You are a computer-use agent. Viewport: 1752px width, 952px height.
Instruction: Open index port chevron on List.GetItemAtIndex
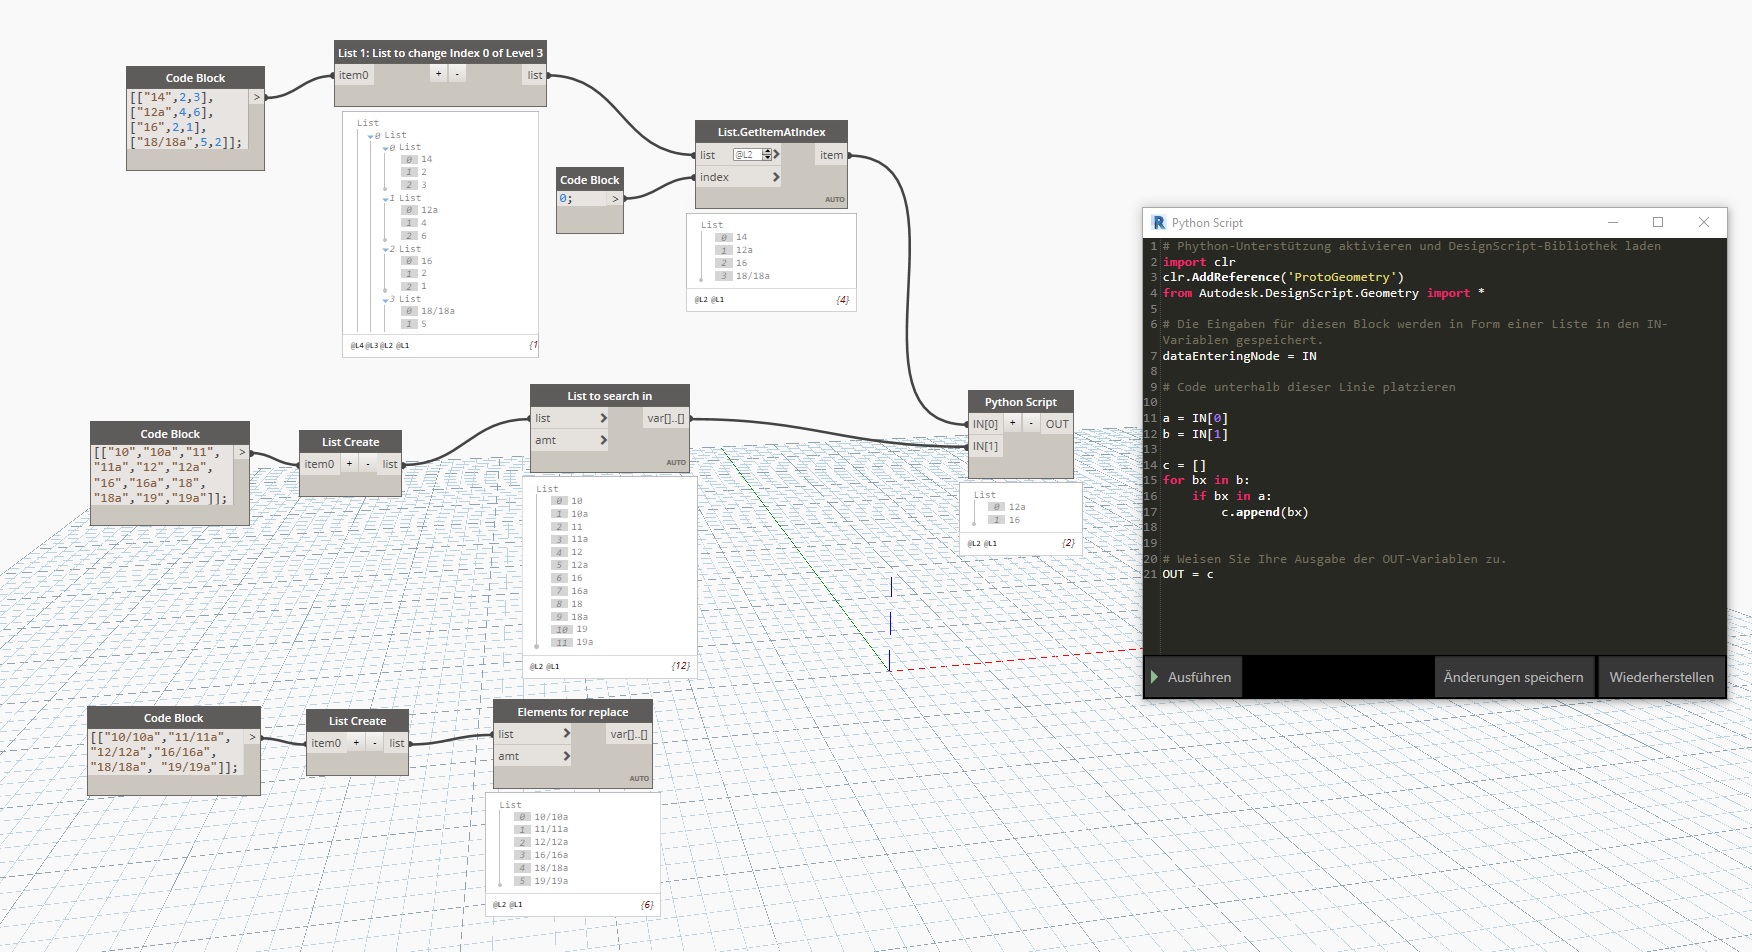776,177
